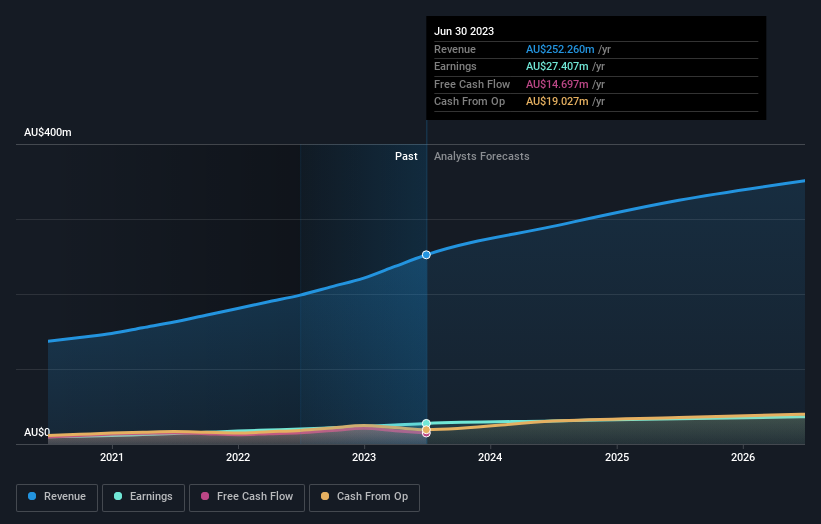Viewport: 821px width, 524px height.
Task: Click the Free Cash Flow label in tooltip
Action: pos(472,84)
